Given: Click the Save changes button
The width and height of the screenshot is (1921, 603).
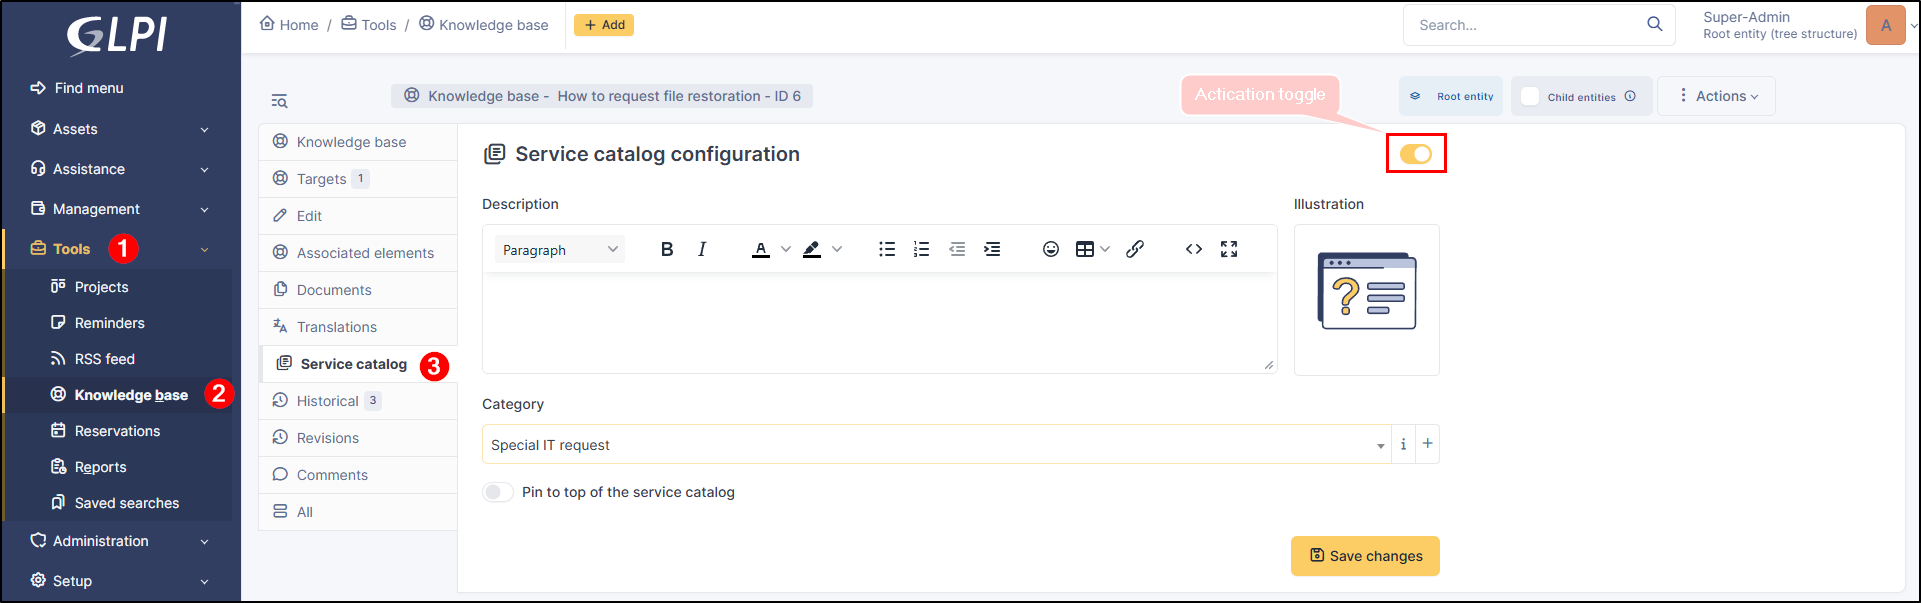Looking at the screenshot, I should (1365, 556).
